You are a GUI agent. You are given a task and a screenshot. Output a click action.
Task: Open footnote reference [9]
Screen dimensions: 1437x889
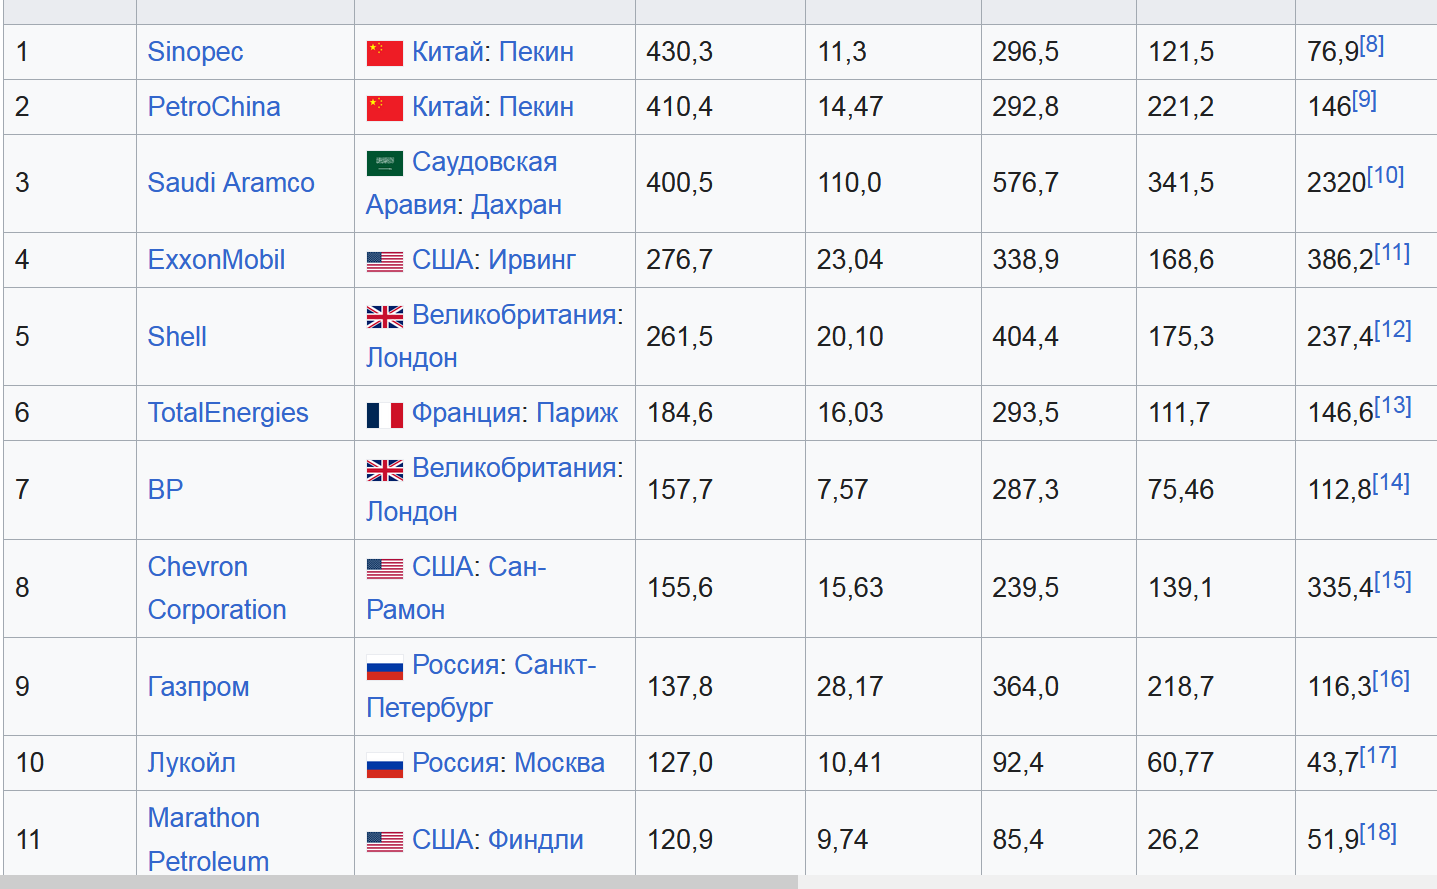pyautogui.click(x=1365, y=100)
